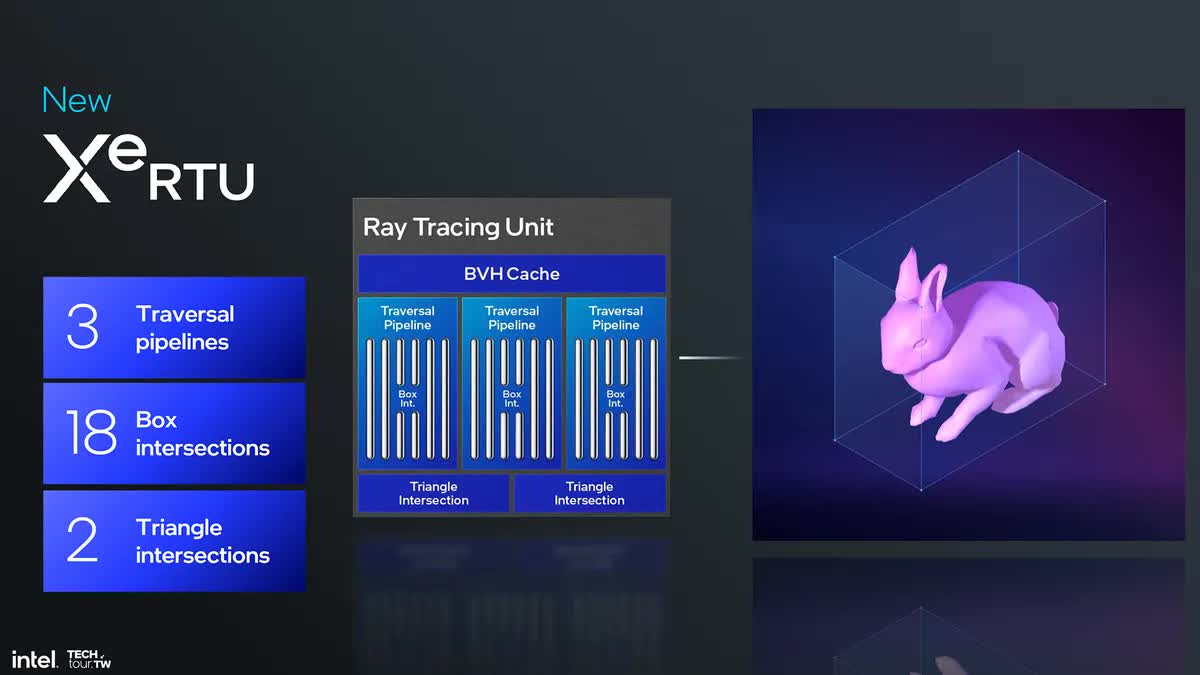This screenshot has width=1200, height=675.
Task: Click the 3 Traversal pipelines tile
Action: (174, 328)
